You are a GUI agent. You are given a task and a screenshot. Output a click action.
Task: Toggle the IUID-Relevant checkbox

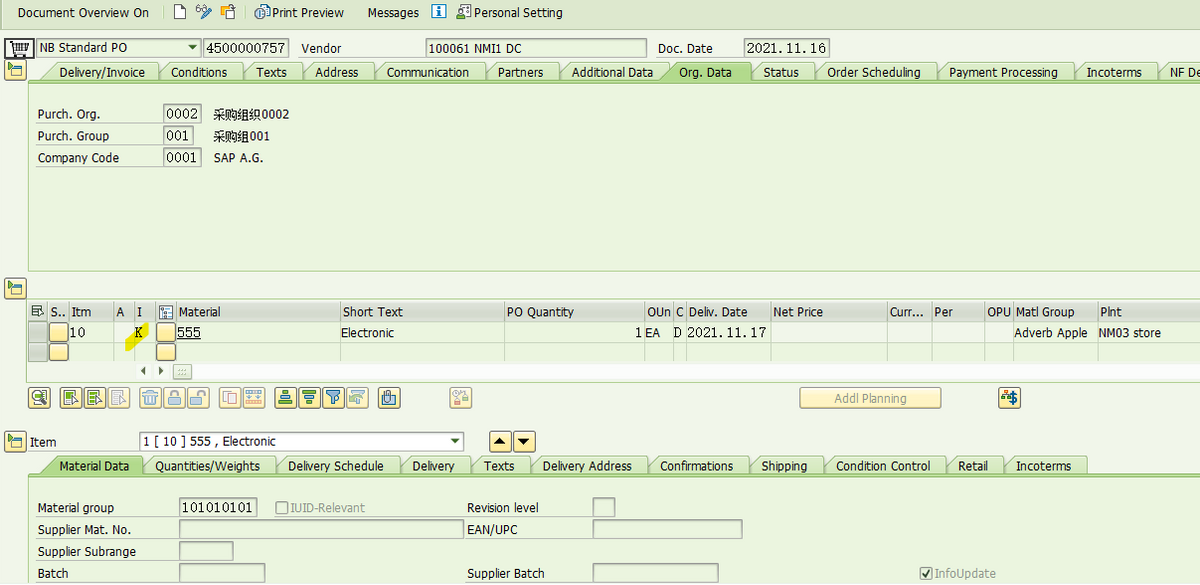click(x=282, y=507)
